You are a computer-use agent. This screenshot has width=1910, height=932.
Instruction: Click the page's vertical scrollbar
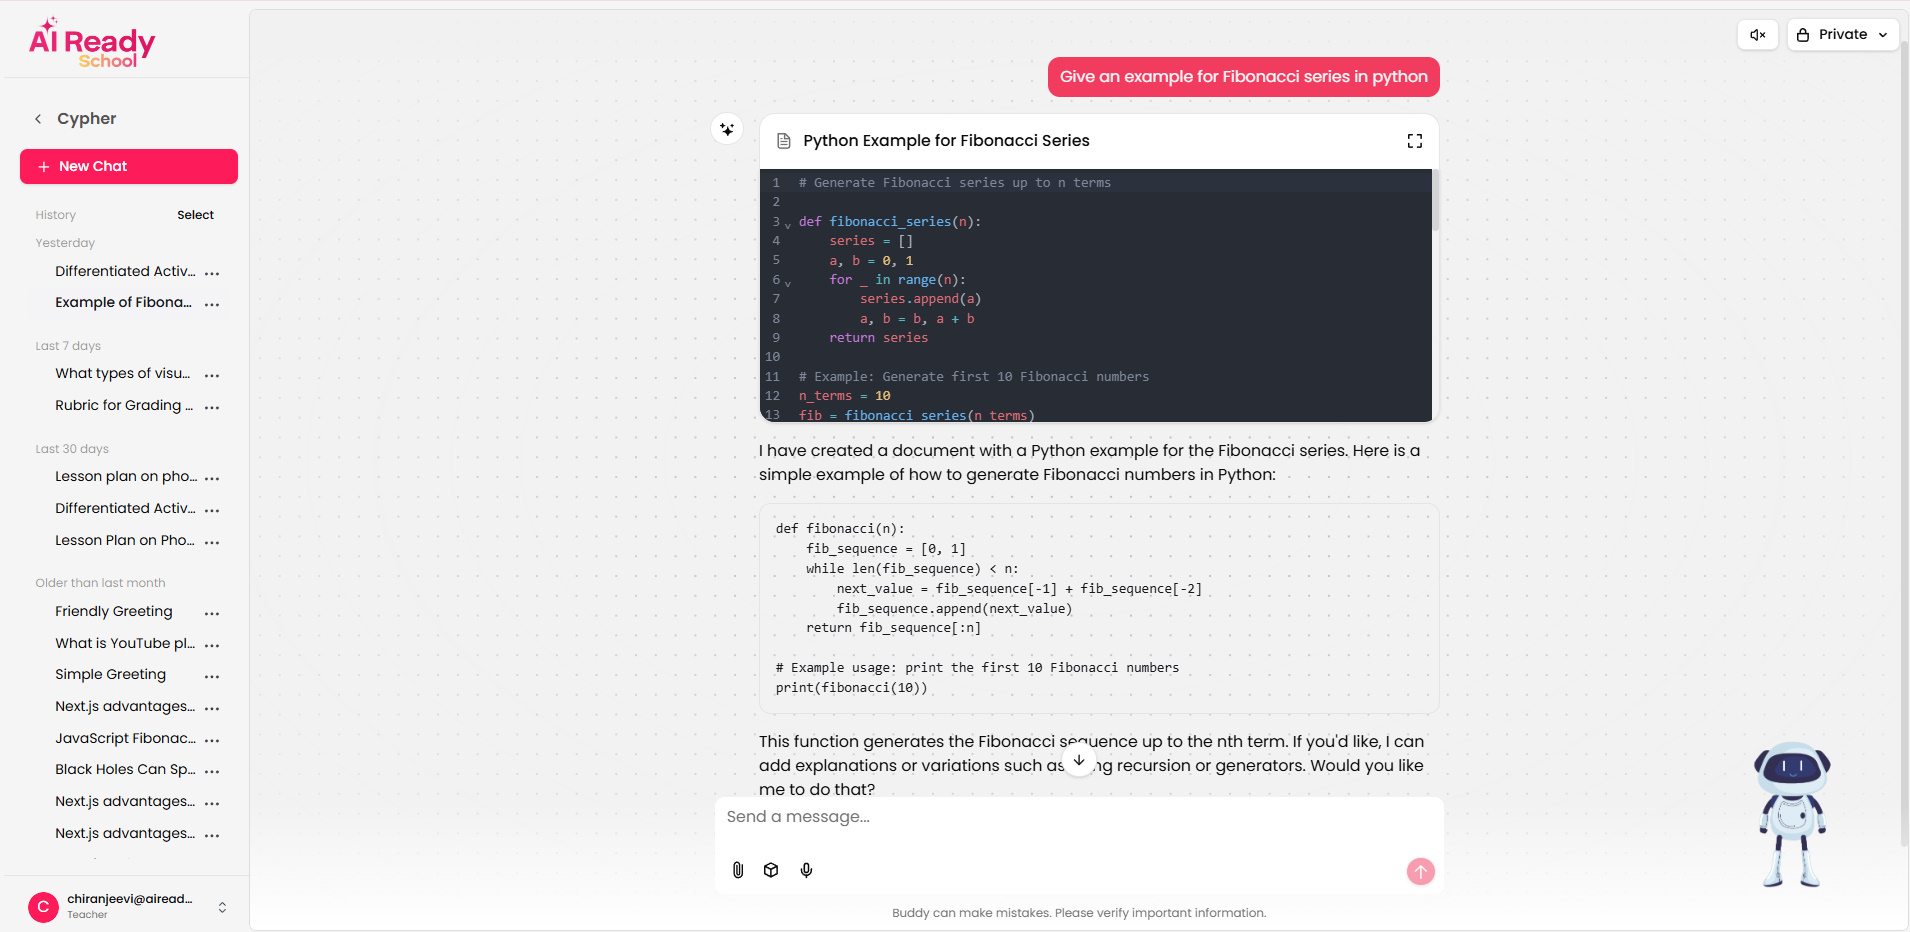[x=1904, y=445]
